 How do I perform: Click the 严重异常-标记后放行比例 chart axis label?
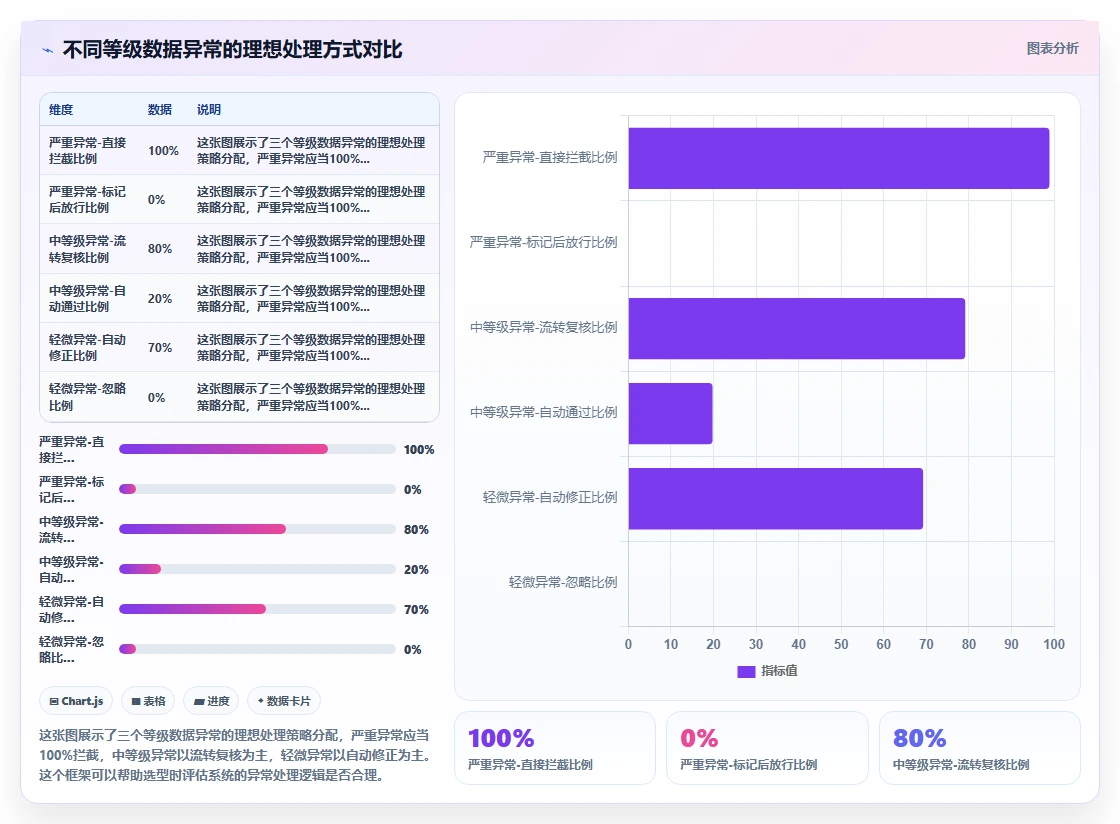543,243
